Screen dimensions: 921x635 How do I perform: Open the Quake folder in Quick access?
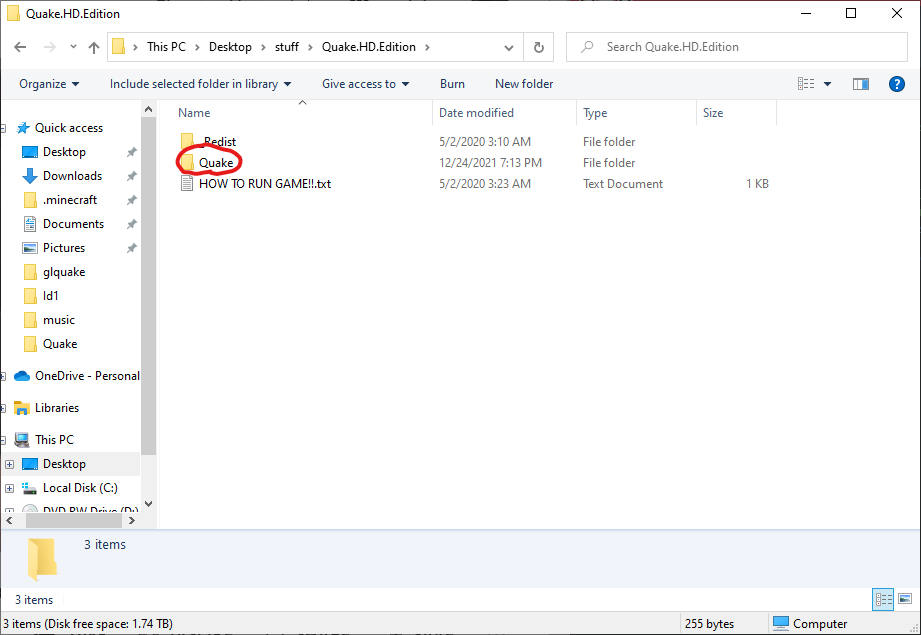tap(60, 344)
